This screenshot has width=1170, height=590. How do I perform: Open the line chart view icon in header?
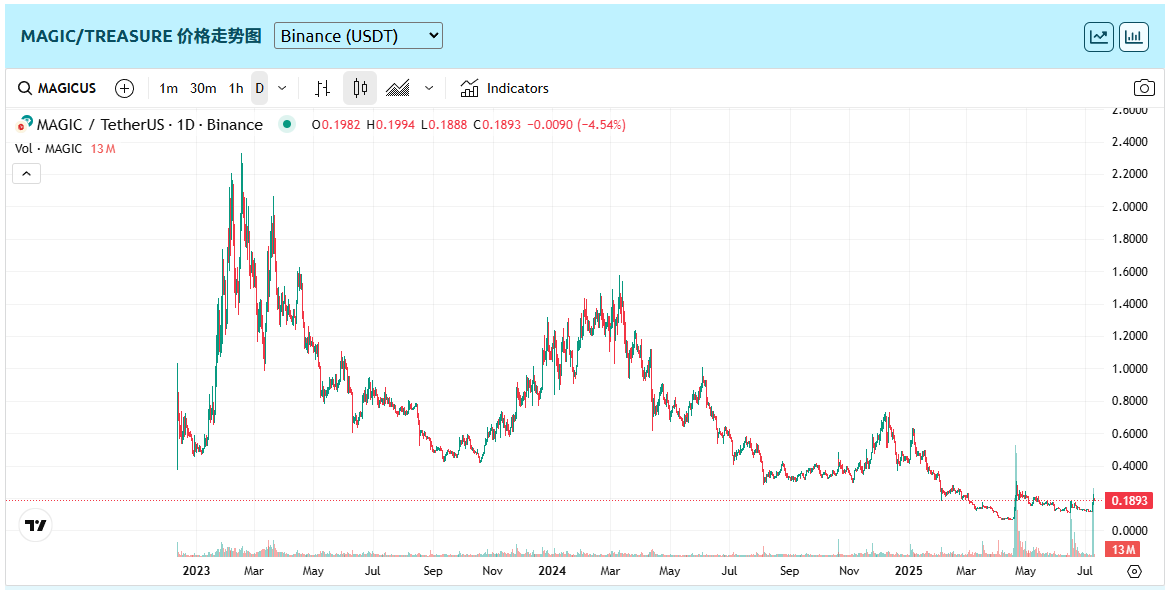pyautogui.click(x=1098, y=37)
